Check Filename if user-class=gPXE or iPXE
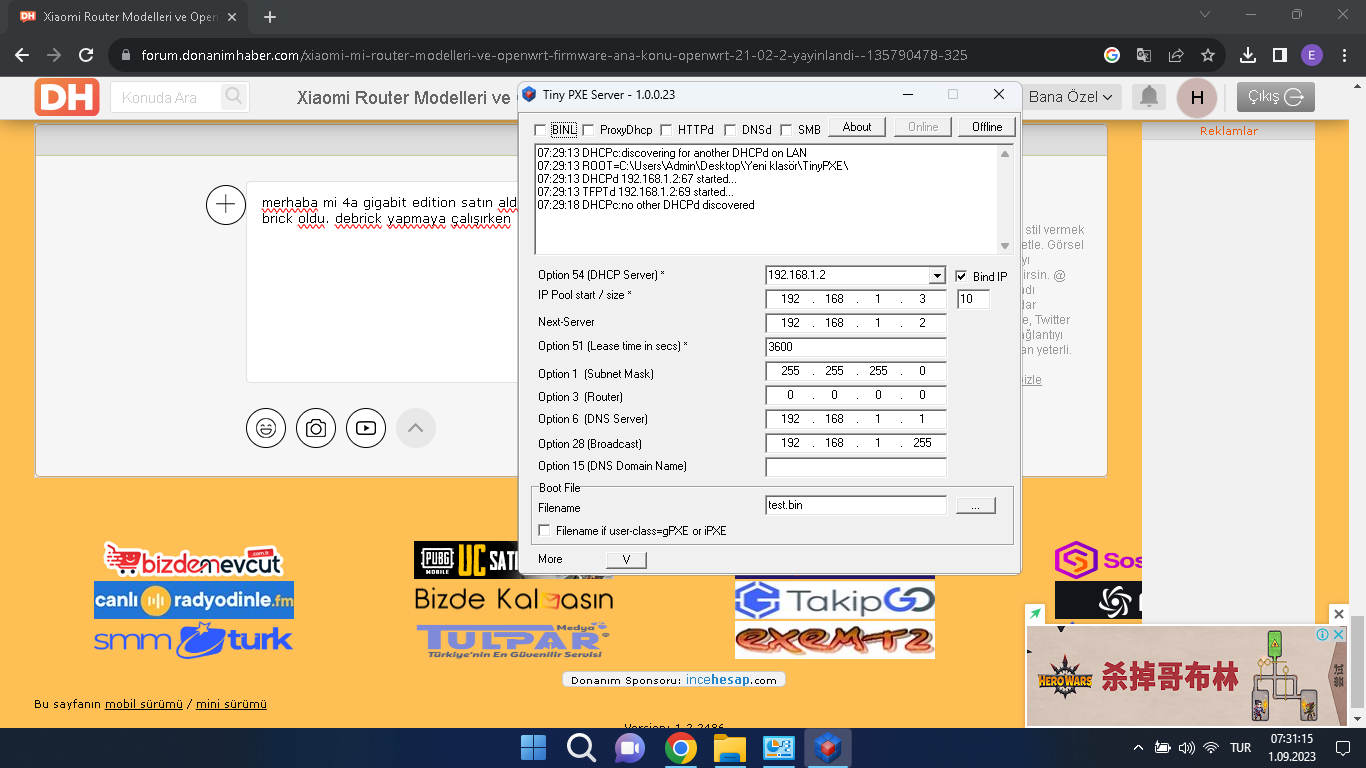Image resolution: width=1366 pixels, height=768 pixels. pyautogui.click(x=544, y=530)
